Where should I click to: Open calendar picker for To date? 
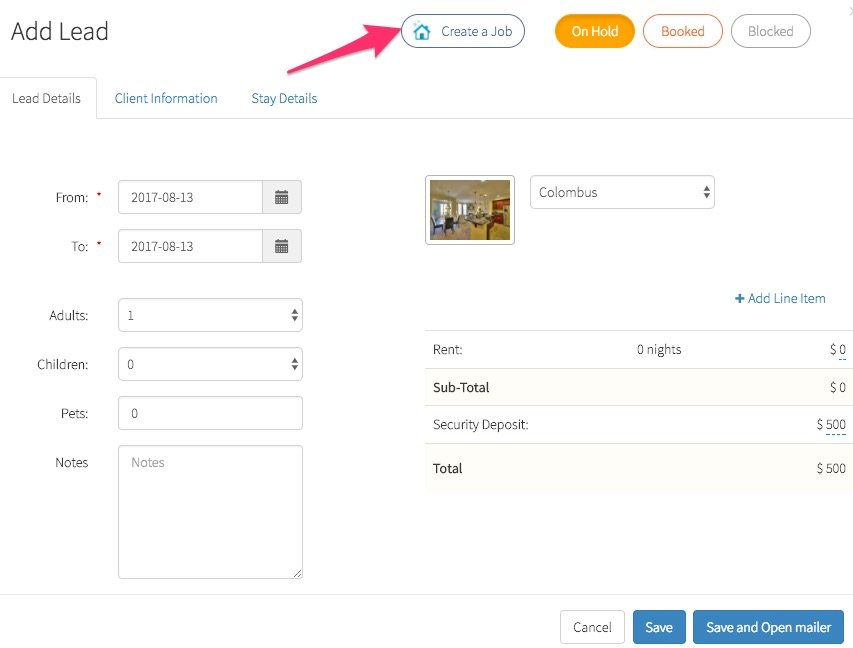coord(281,246)
